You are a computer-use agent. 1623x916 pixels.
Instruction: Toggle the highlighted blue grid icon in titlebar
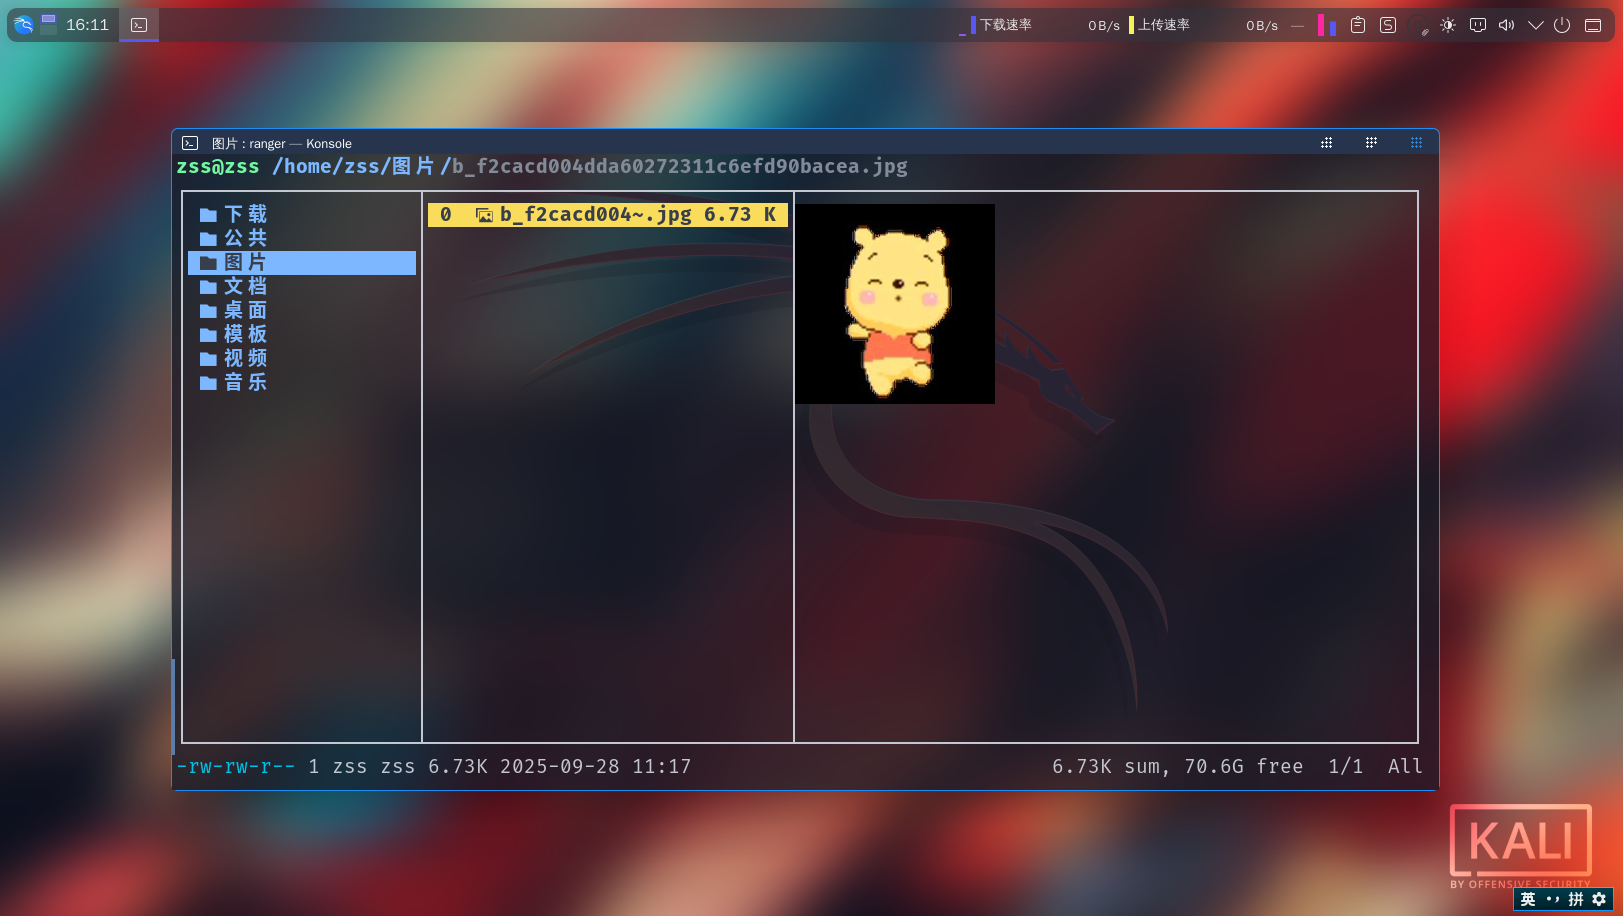(x=1416, y=142)
